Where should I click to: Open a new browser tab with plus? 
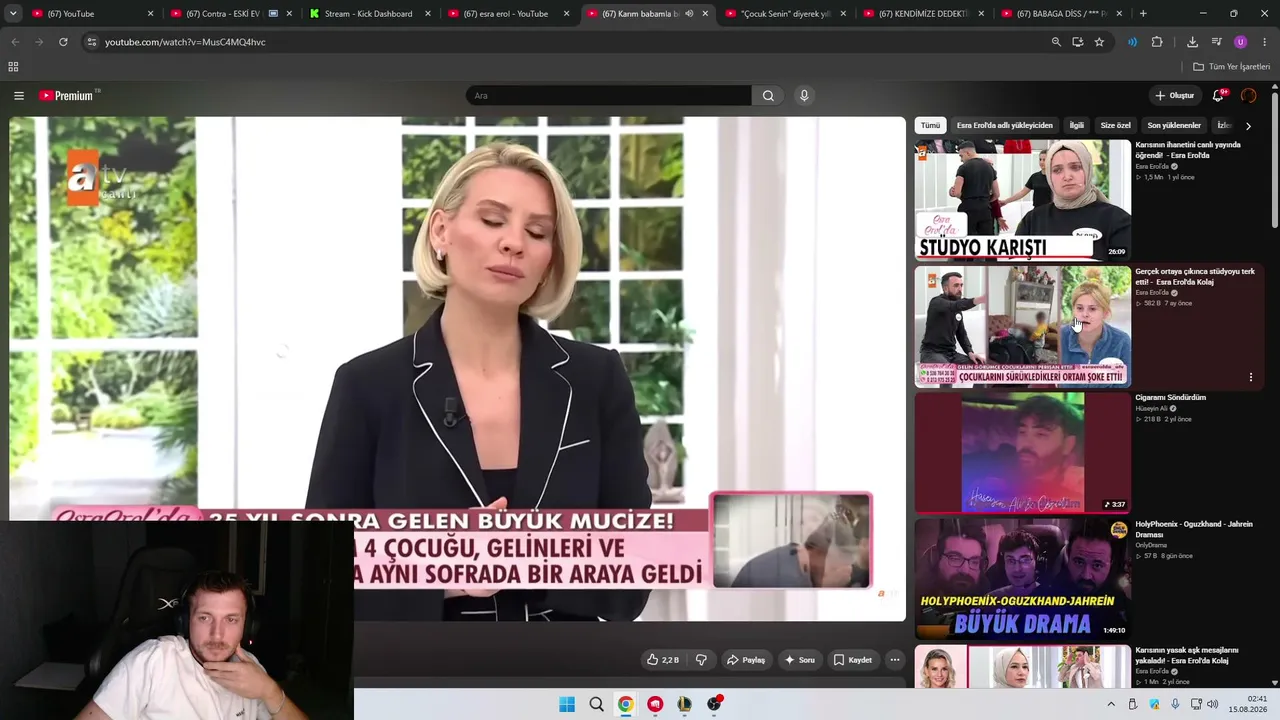[x=1143, y=14]
